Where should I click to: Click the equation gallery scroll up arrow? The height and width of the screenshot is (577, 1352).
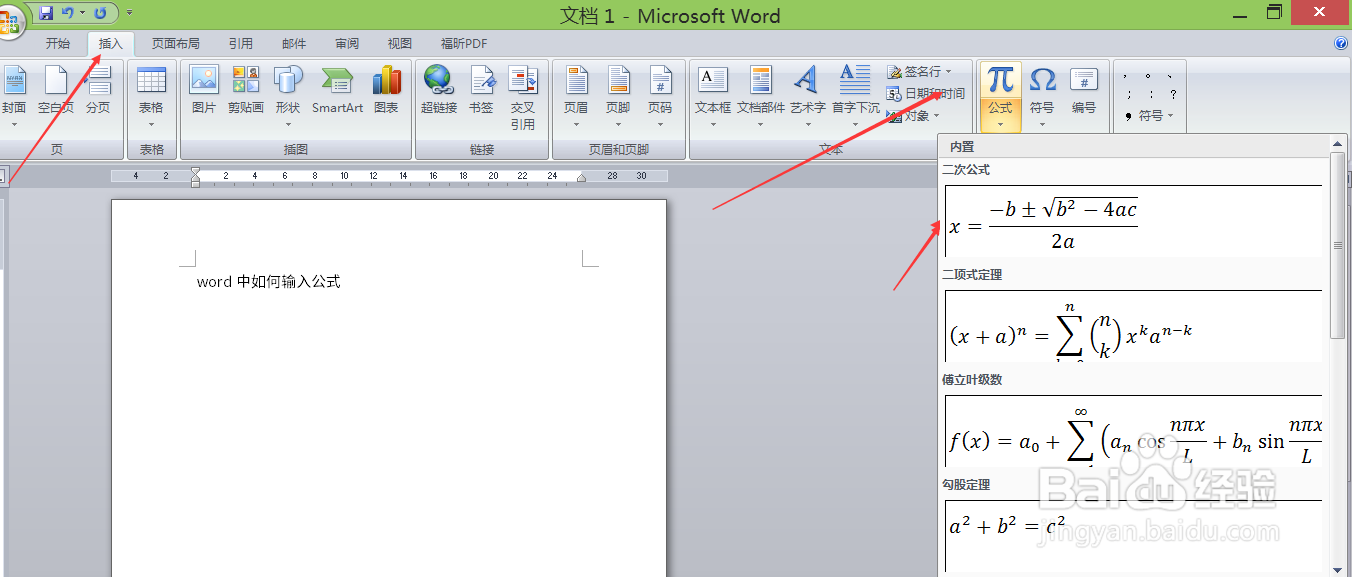tap(1338, 145)
